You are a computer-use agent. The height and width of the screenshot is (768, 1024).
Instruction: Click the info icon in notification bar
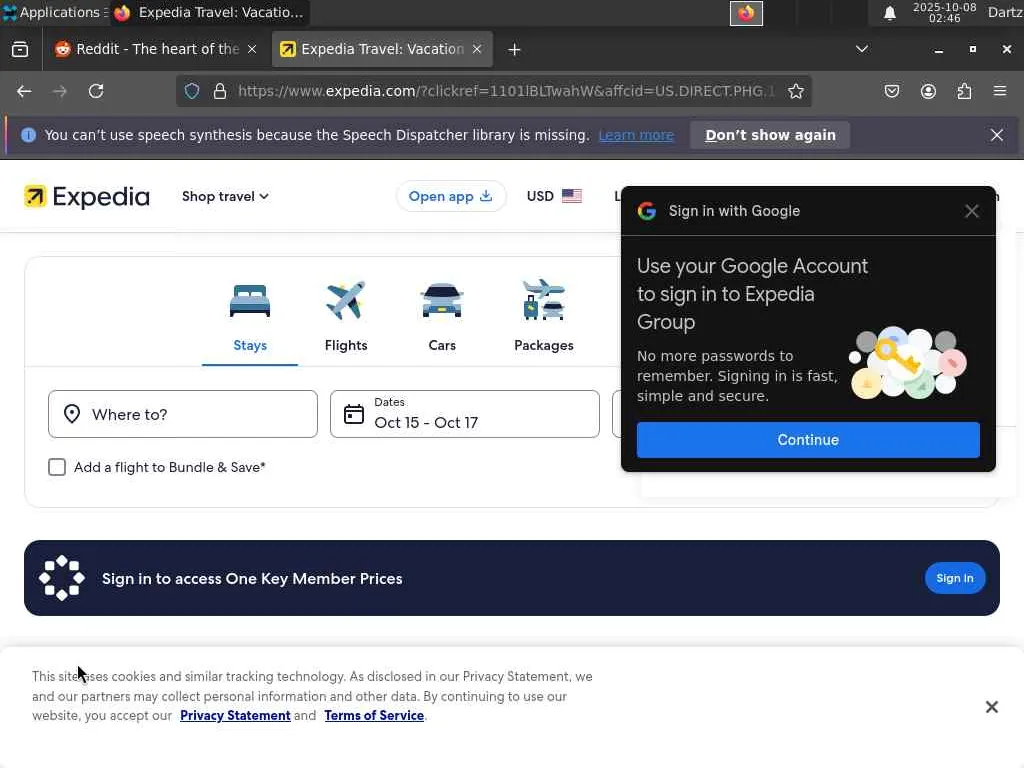(x=28, y=135)
